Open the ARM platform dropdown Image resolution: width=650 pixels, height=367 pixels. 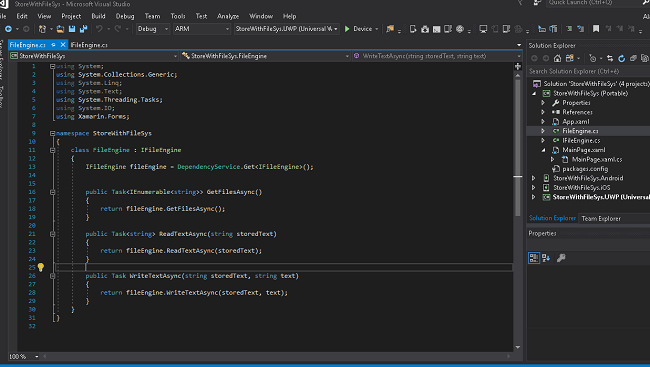tap(201, 29)
